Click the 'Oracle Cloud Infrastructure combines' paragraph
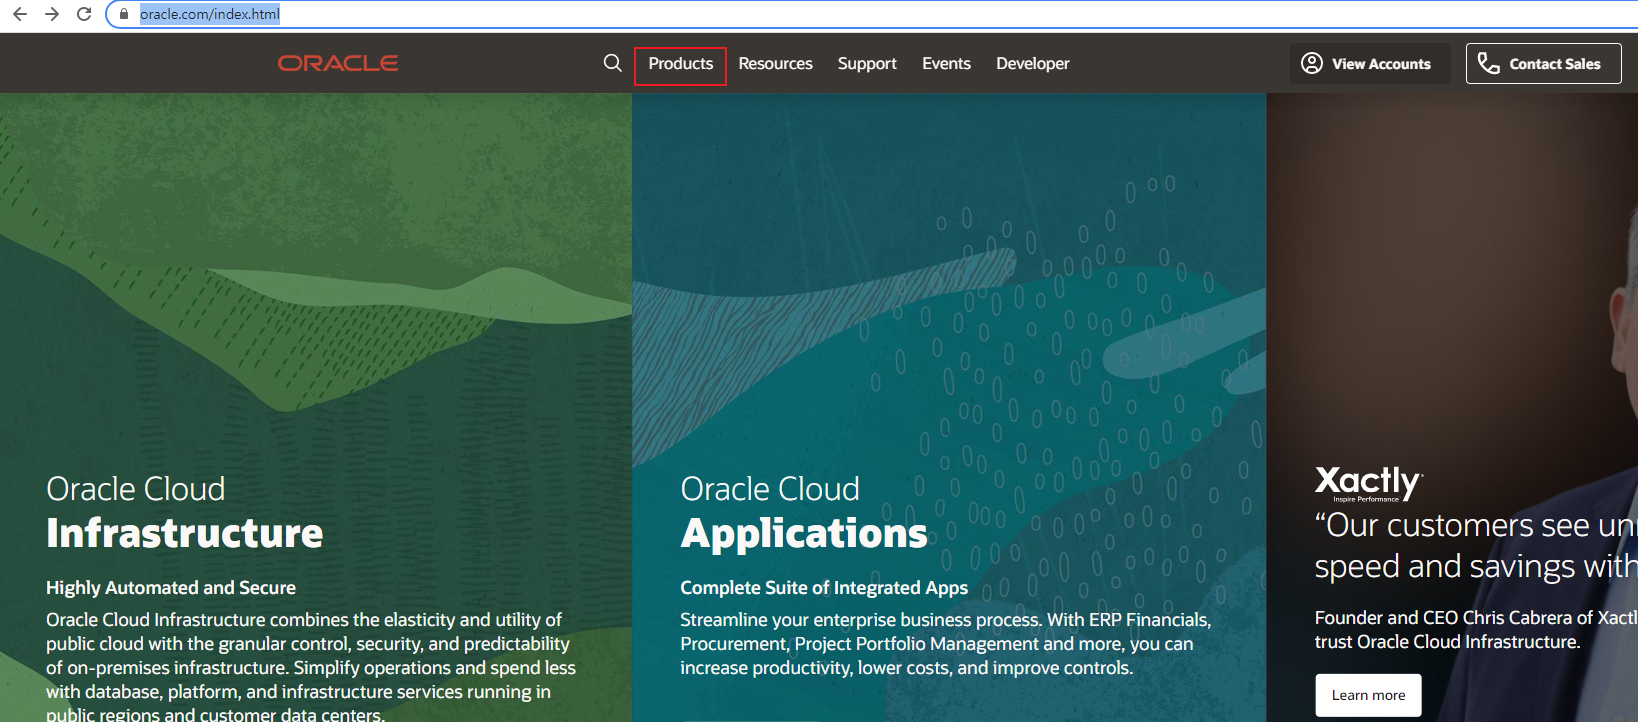1638x722 pixels. click(311, 666)
